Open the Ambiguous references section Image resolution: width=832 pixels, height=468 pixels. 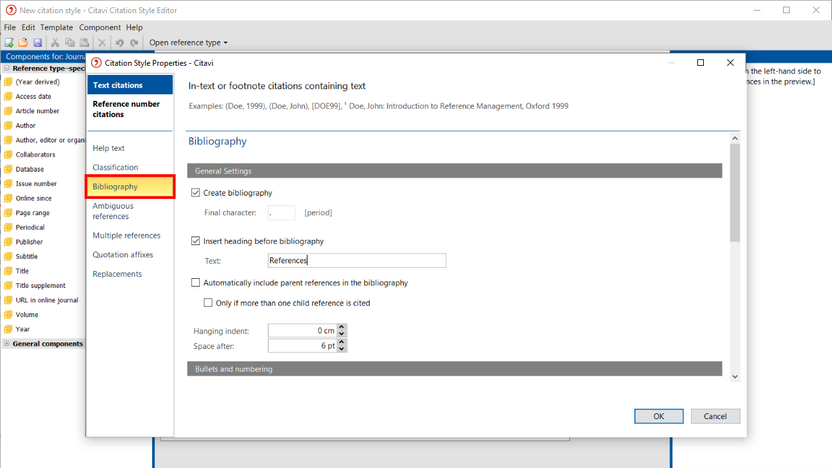(x=113, y=211)
